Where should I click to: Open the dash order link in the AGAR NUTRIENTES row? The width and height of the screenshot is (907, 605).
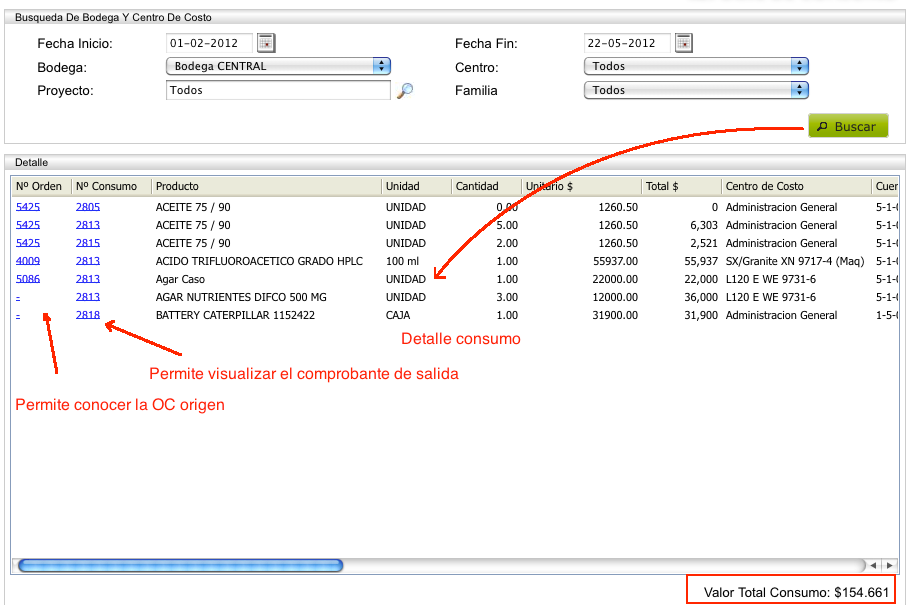click(18, 298)
